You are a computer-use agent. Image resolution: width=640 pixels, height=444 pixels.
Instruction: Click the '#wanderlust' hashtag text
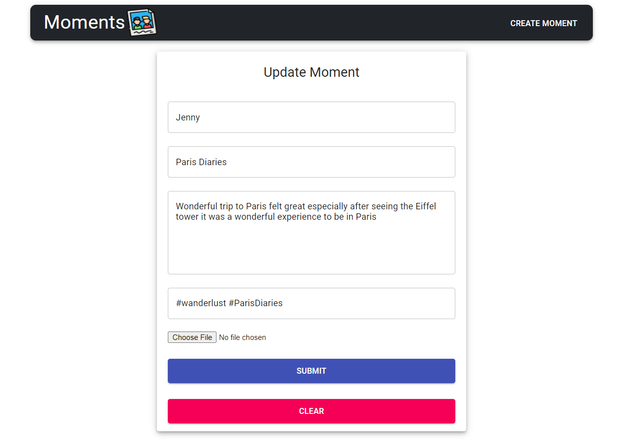coord(200,303)
